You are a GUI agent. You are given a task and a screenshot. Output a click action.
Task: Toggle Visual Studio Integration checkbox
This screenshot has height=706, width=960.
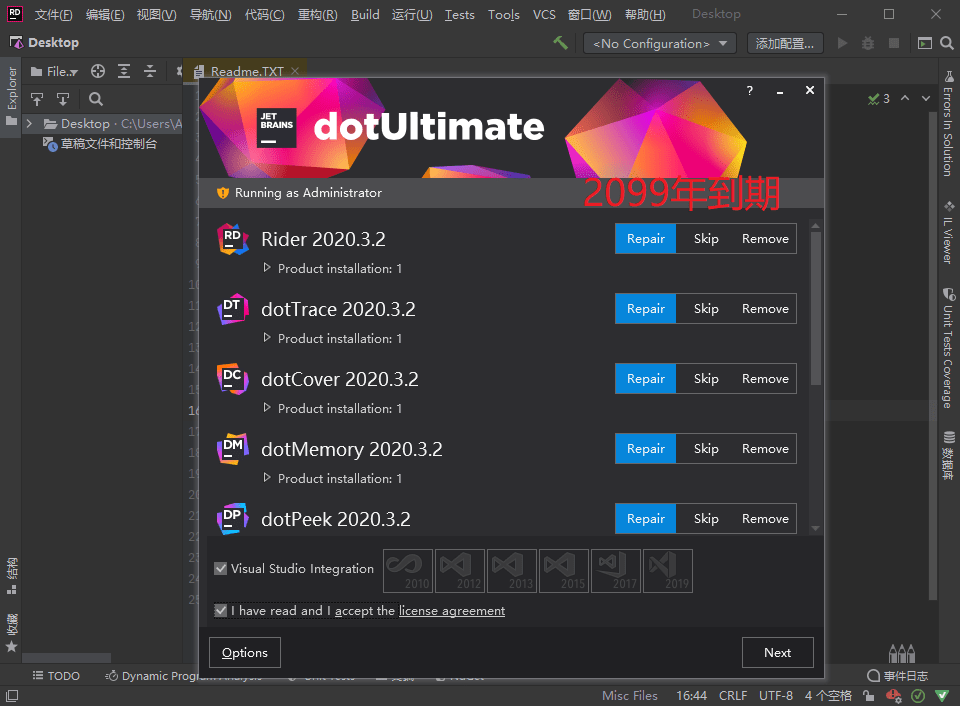click(x=221, y=568)
